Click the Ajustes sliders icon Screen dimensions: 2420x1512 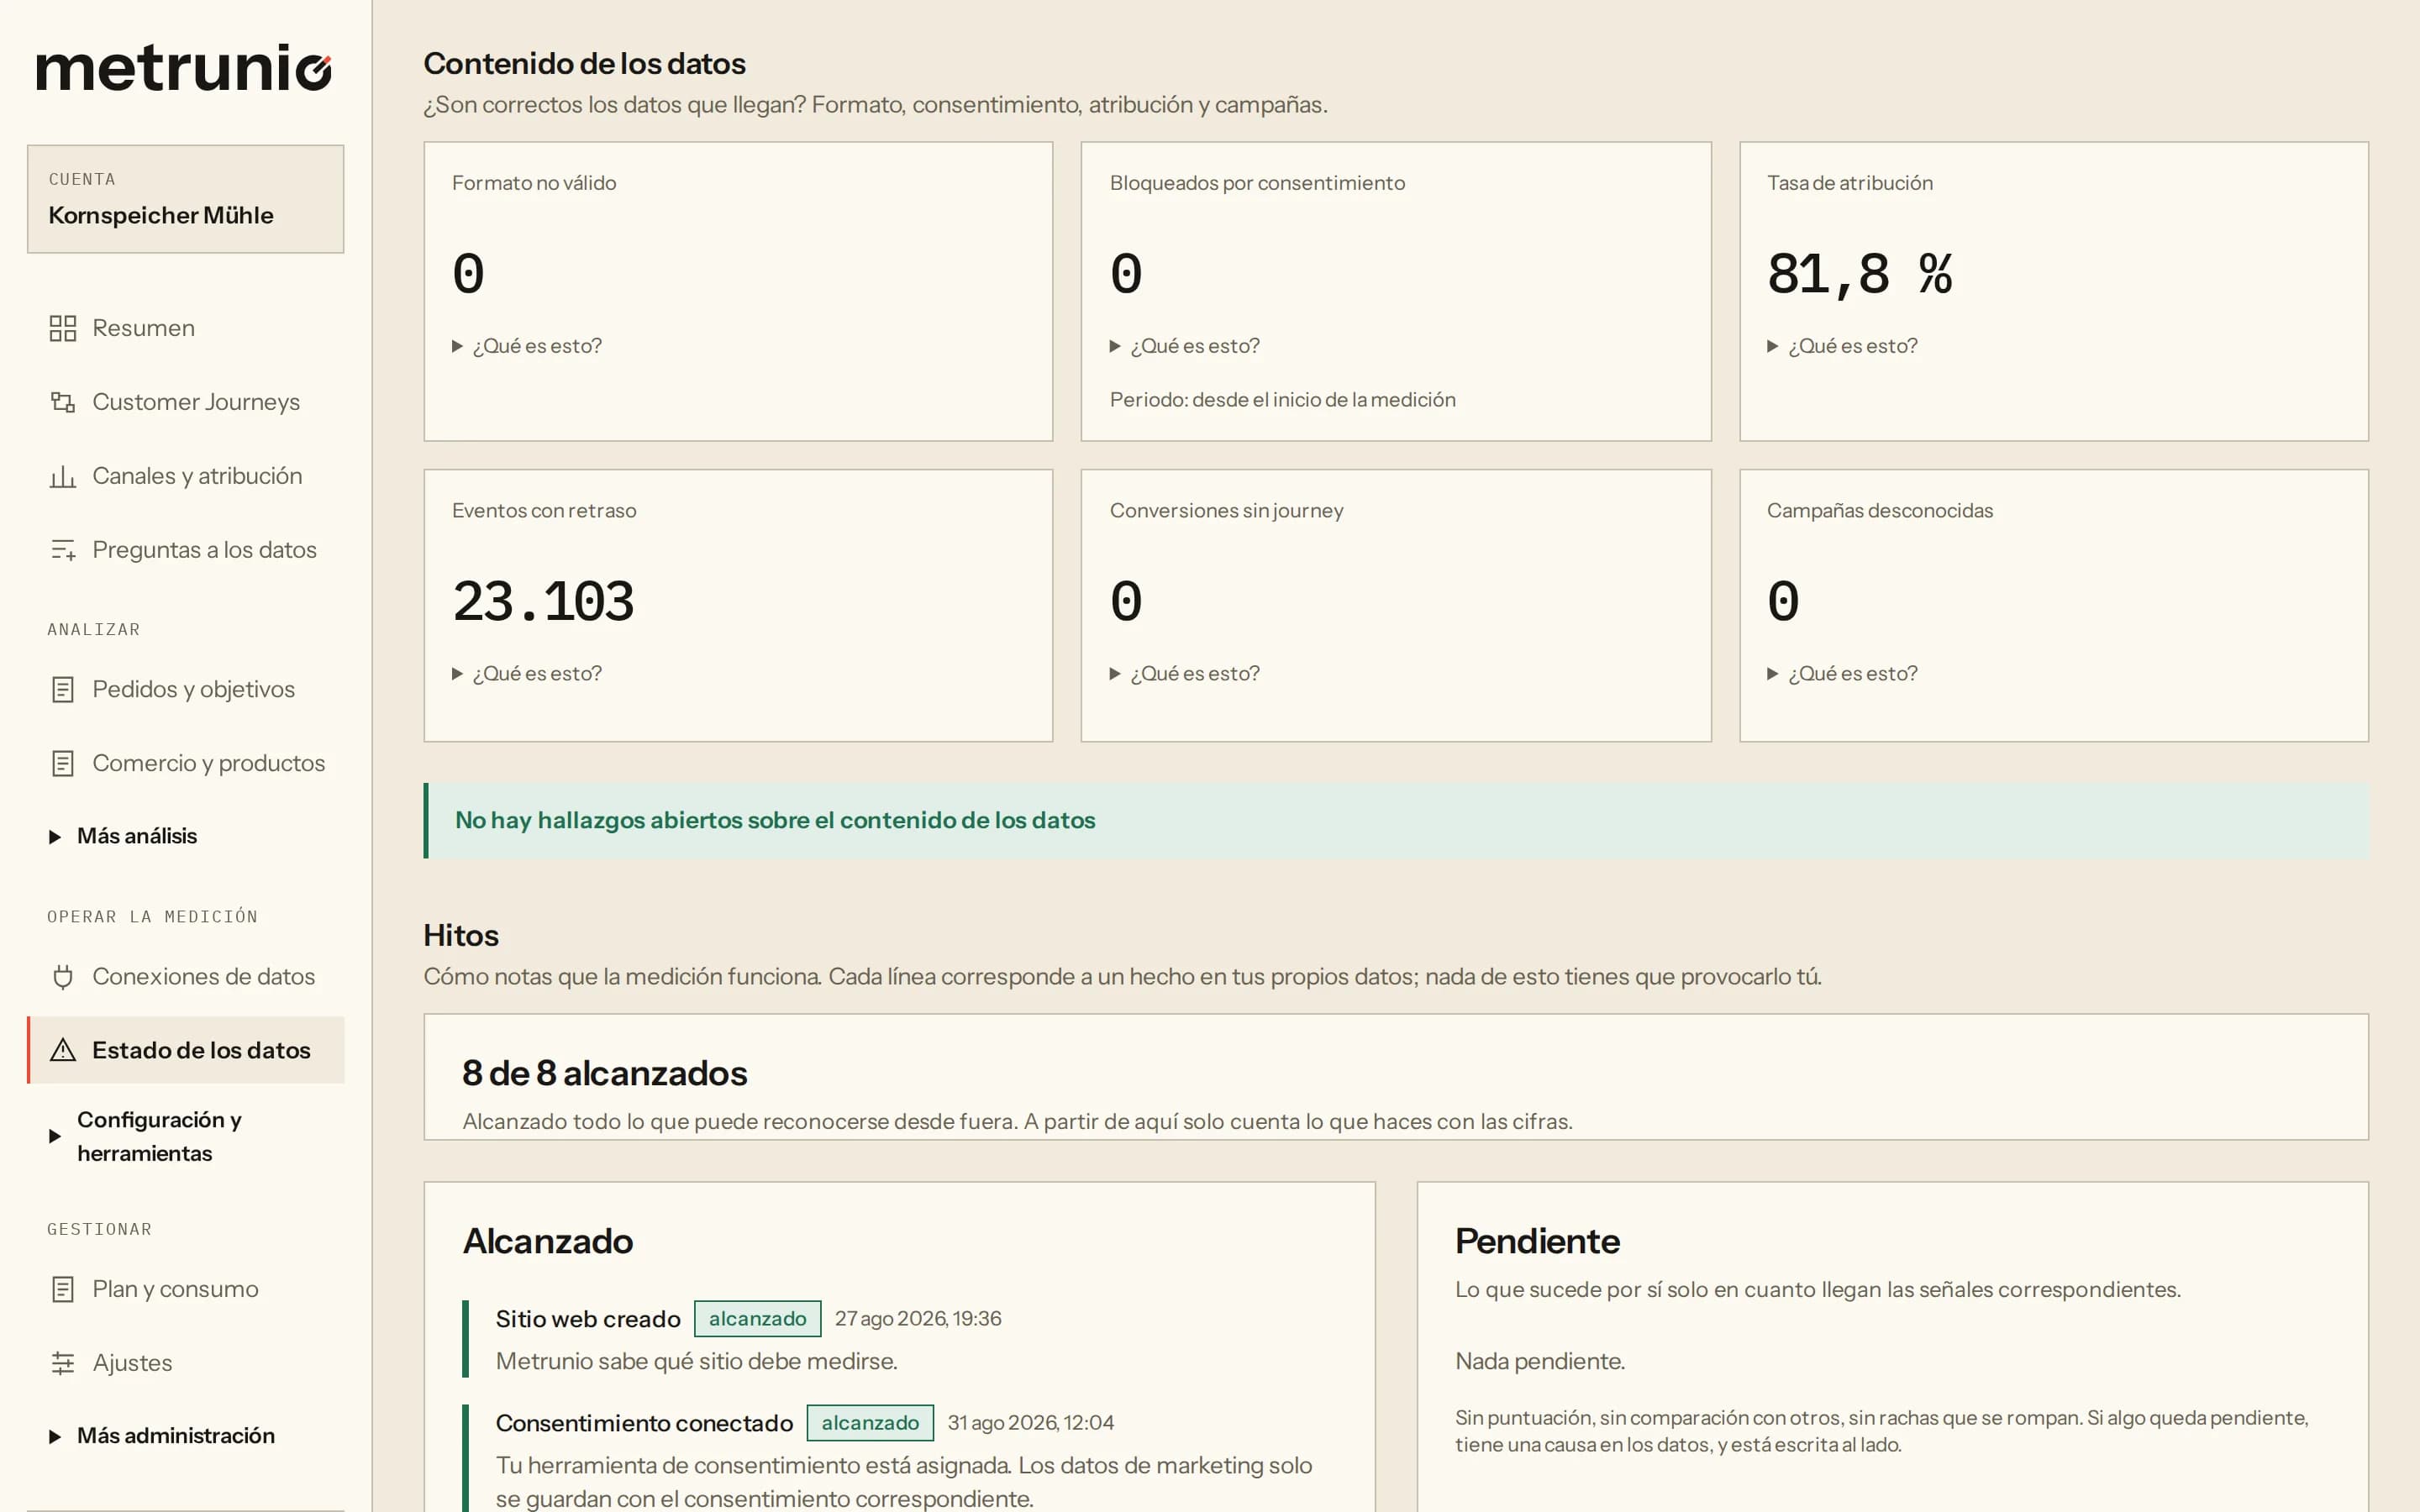pyautogui.click(x=63, y=1363)
